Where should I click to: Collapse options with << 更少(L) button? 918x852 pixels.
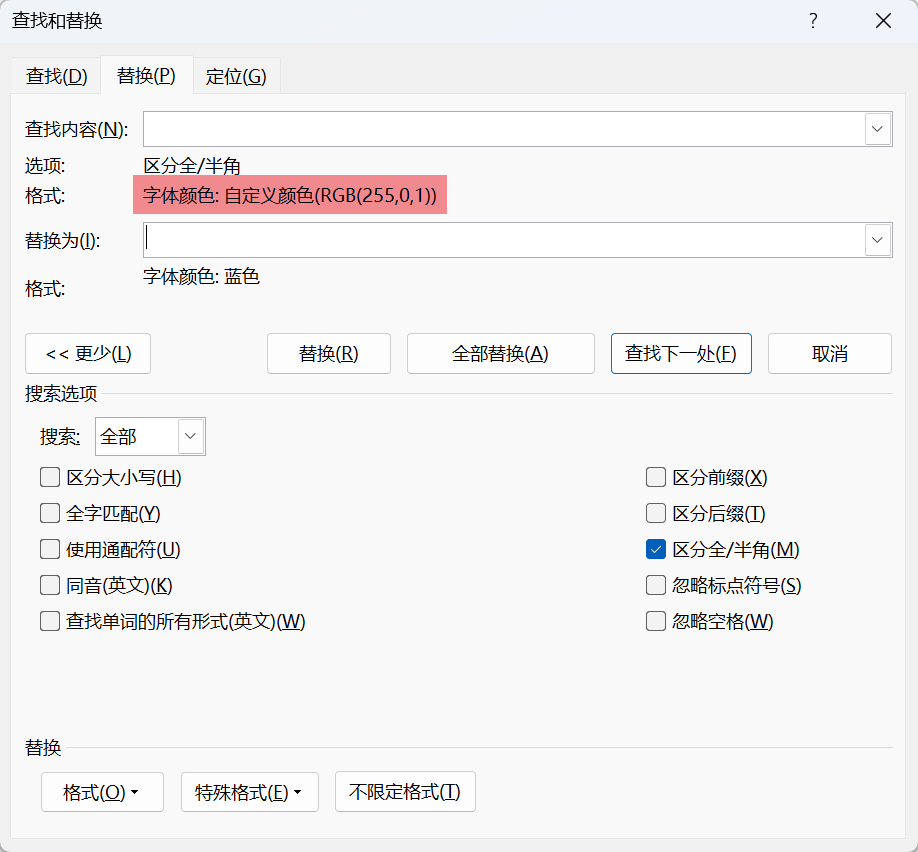tap(88, 354)
